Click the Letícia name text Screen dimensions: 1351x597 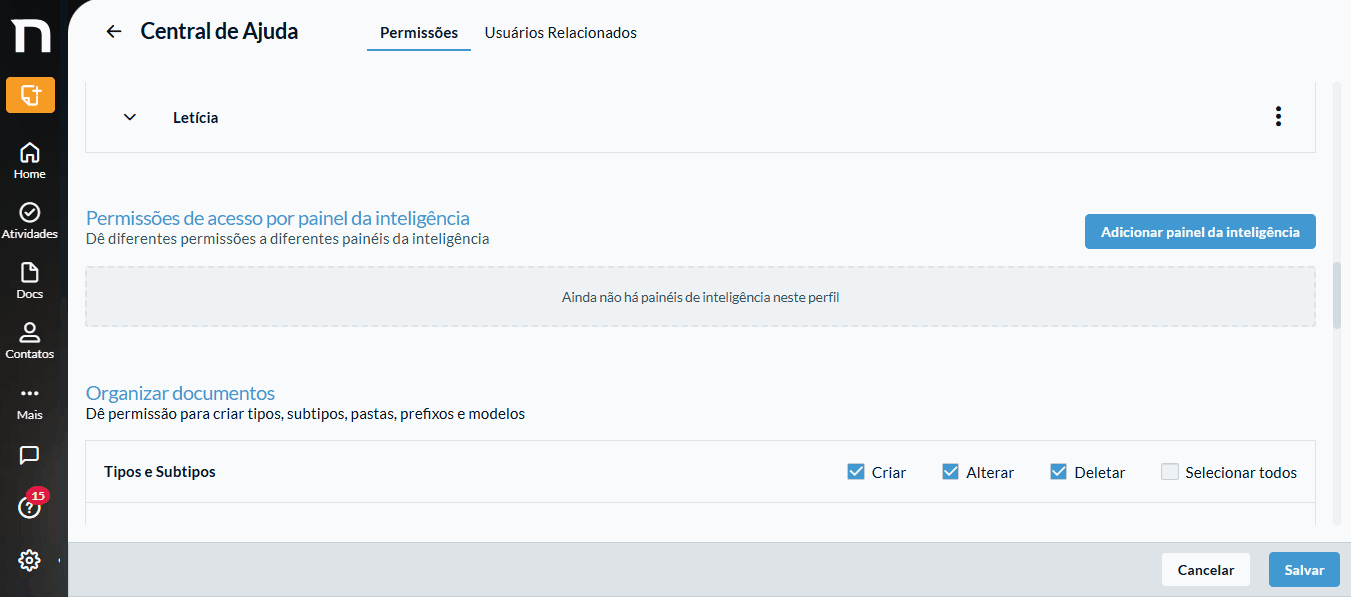[196, 117]
